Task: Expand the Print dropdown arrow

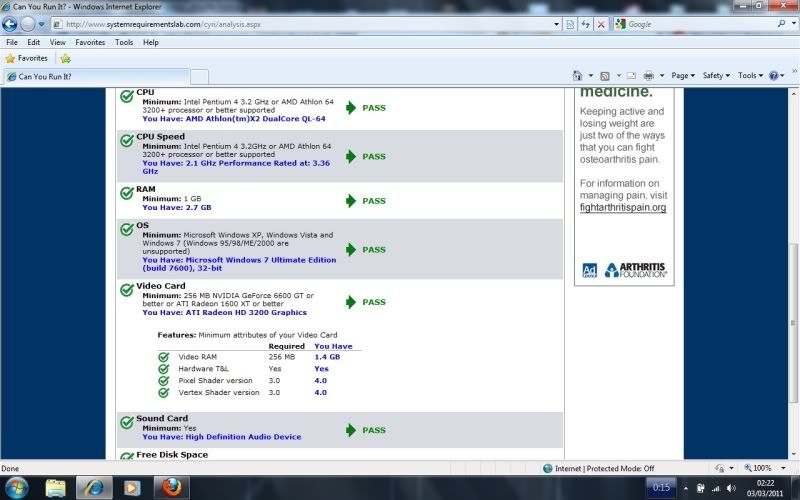Action: coord(662,76)
